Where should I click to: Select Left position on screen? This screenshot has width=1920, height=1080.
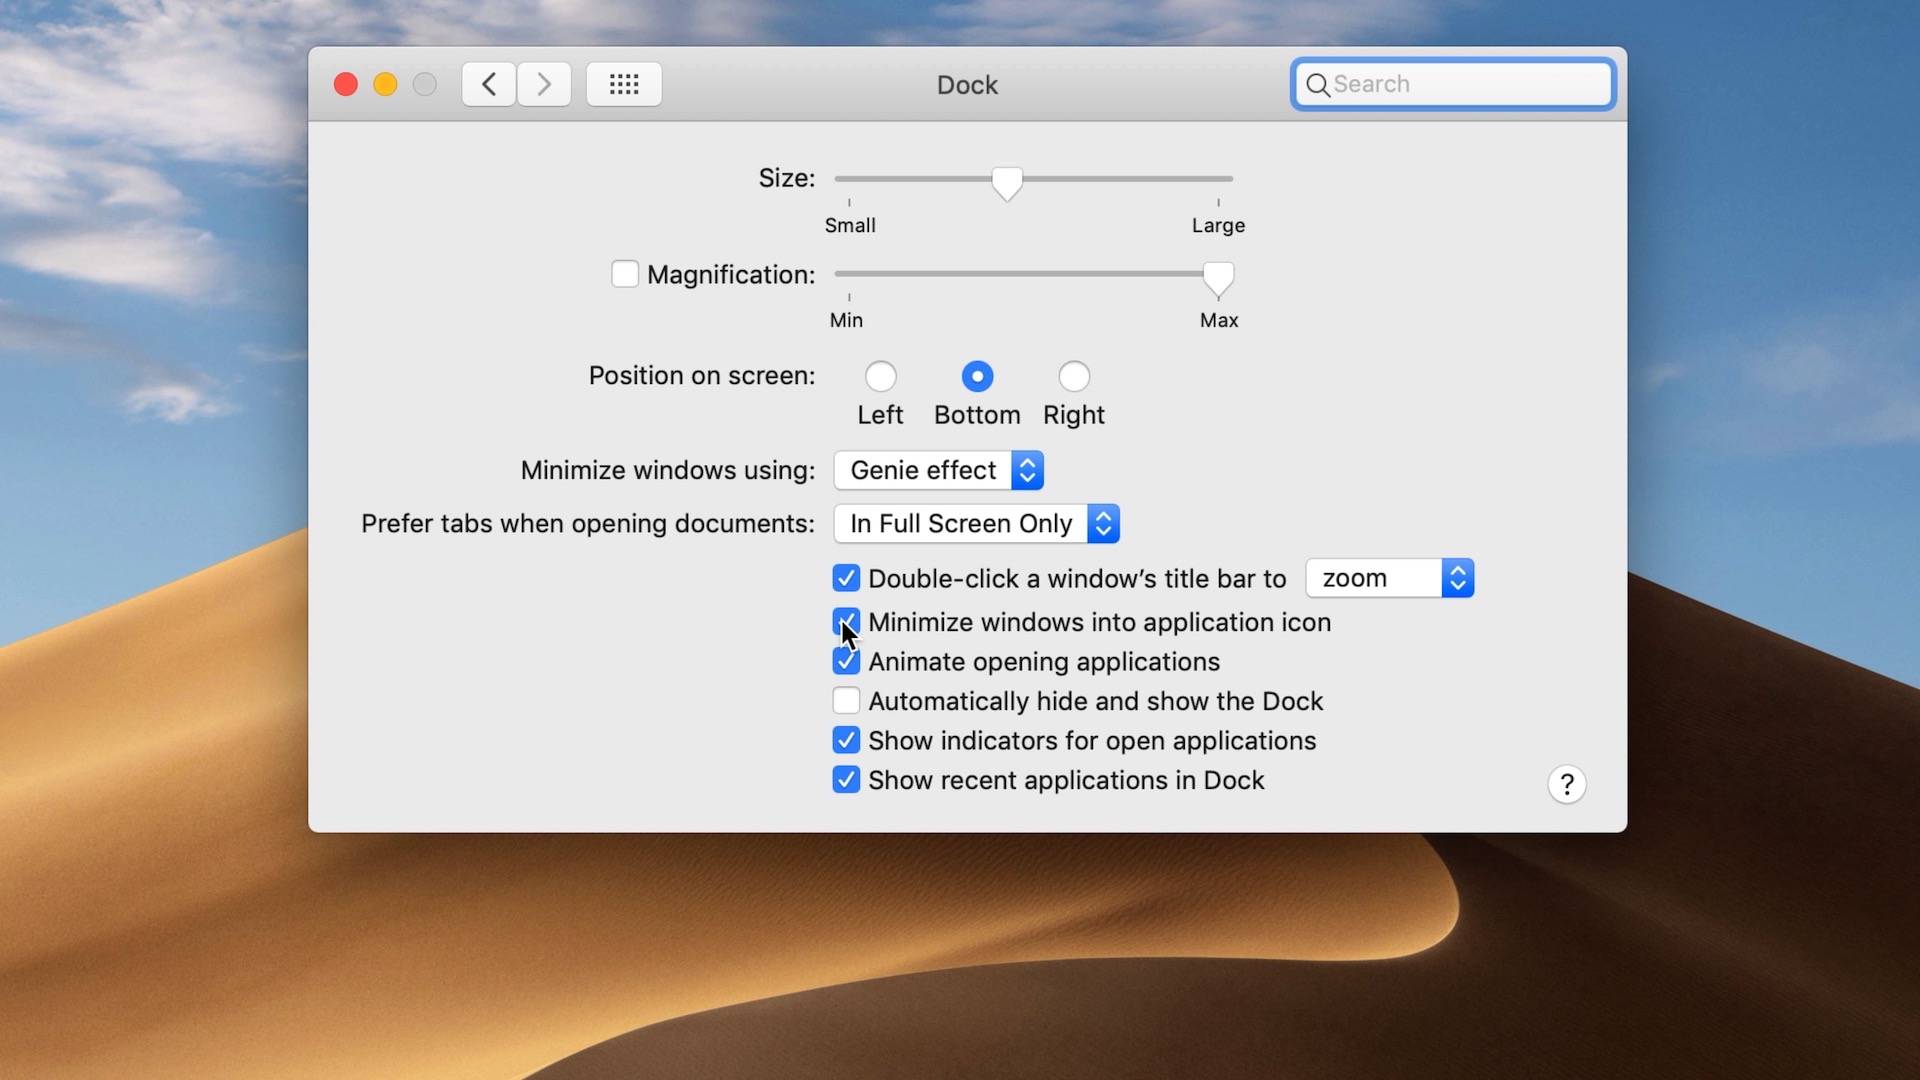pyautogui.click(x=880, y=376)
